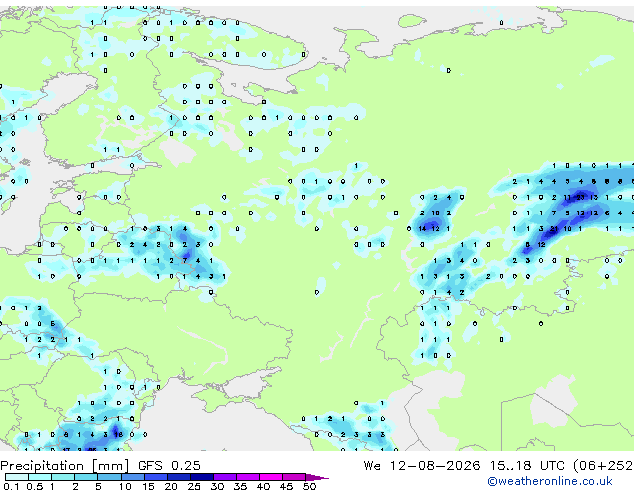Click the 5–10 mm legend swatch
Screen dimensions: 634x490
coord(109,477)
